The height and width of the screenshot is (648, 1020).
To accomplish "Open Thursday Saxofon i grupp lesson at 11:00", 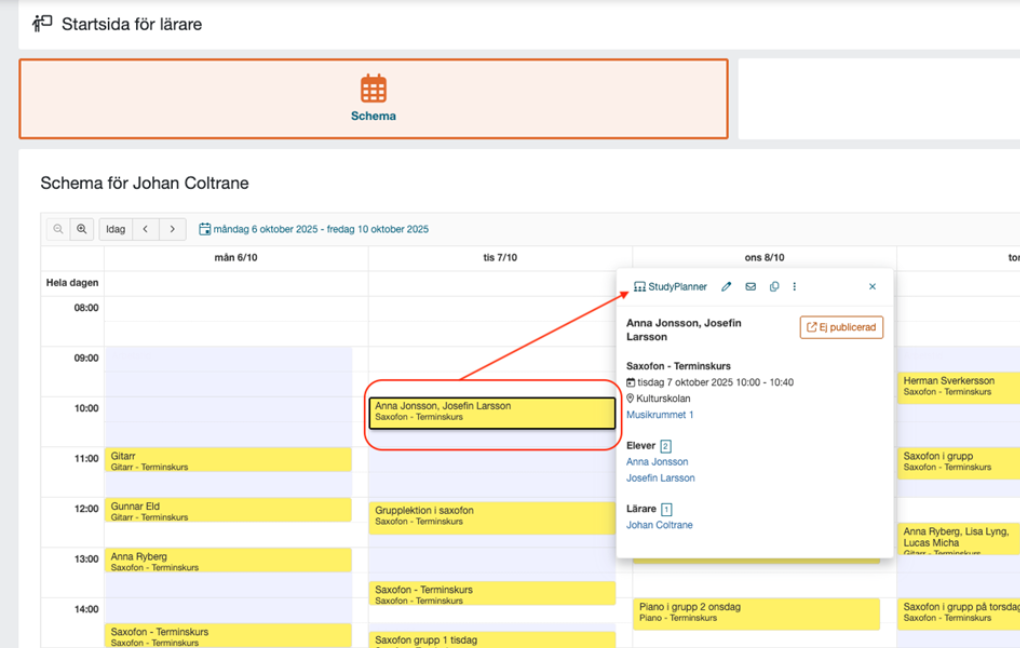I will (958, 463).
